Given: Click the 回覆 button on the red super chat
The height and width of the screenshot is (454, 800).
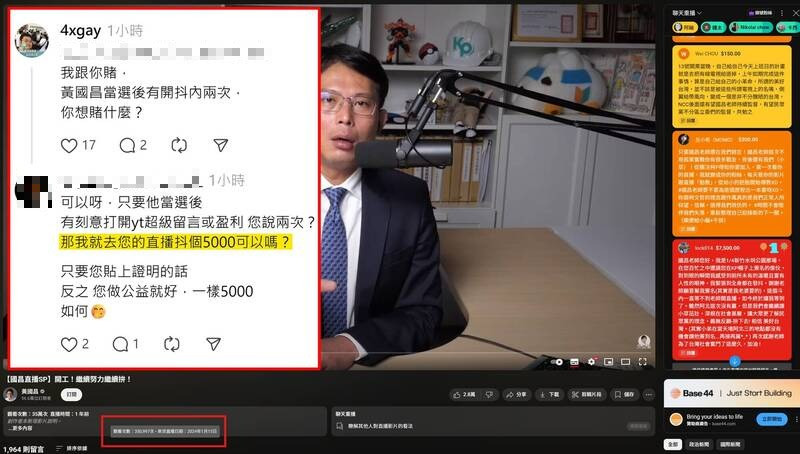Looking at the screenshot, I should 688,352.
